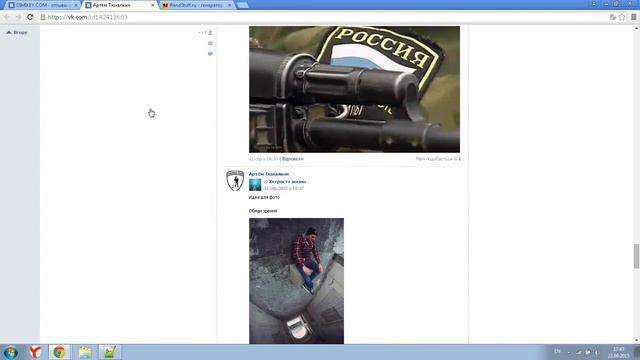Click the Chrome taskbar icon

tap(59, 352)
